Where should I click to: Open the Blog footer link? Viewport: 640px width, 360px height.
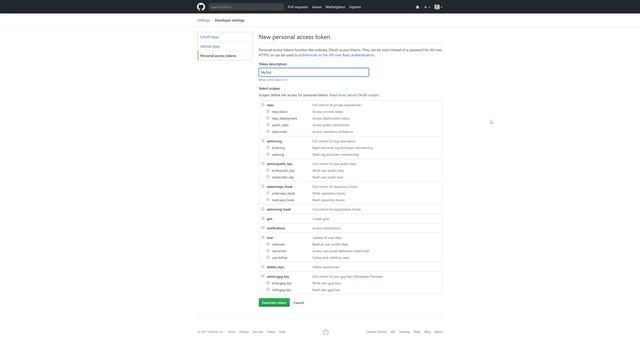tap(427, 332)
